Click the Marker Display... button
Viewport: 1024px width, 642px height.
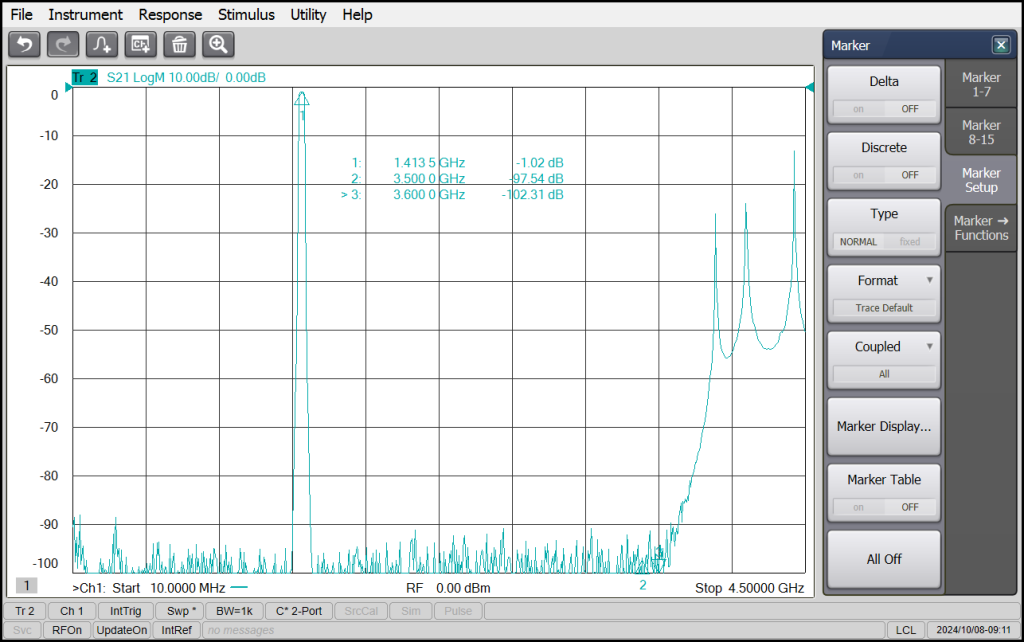pos(884,426)
